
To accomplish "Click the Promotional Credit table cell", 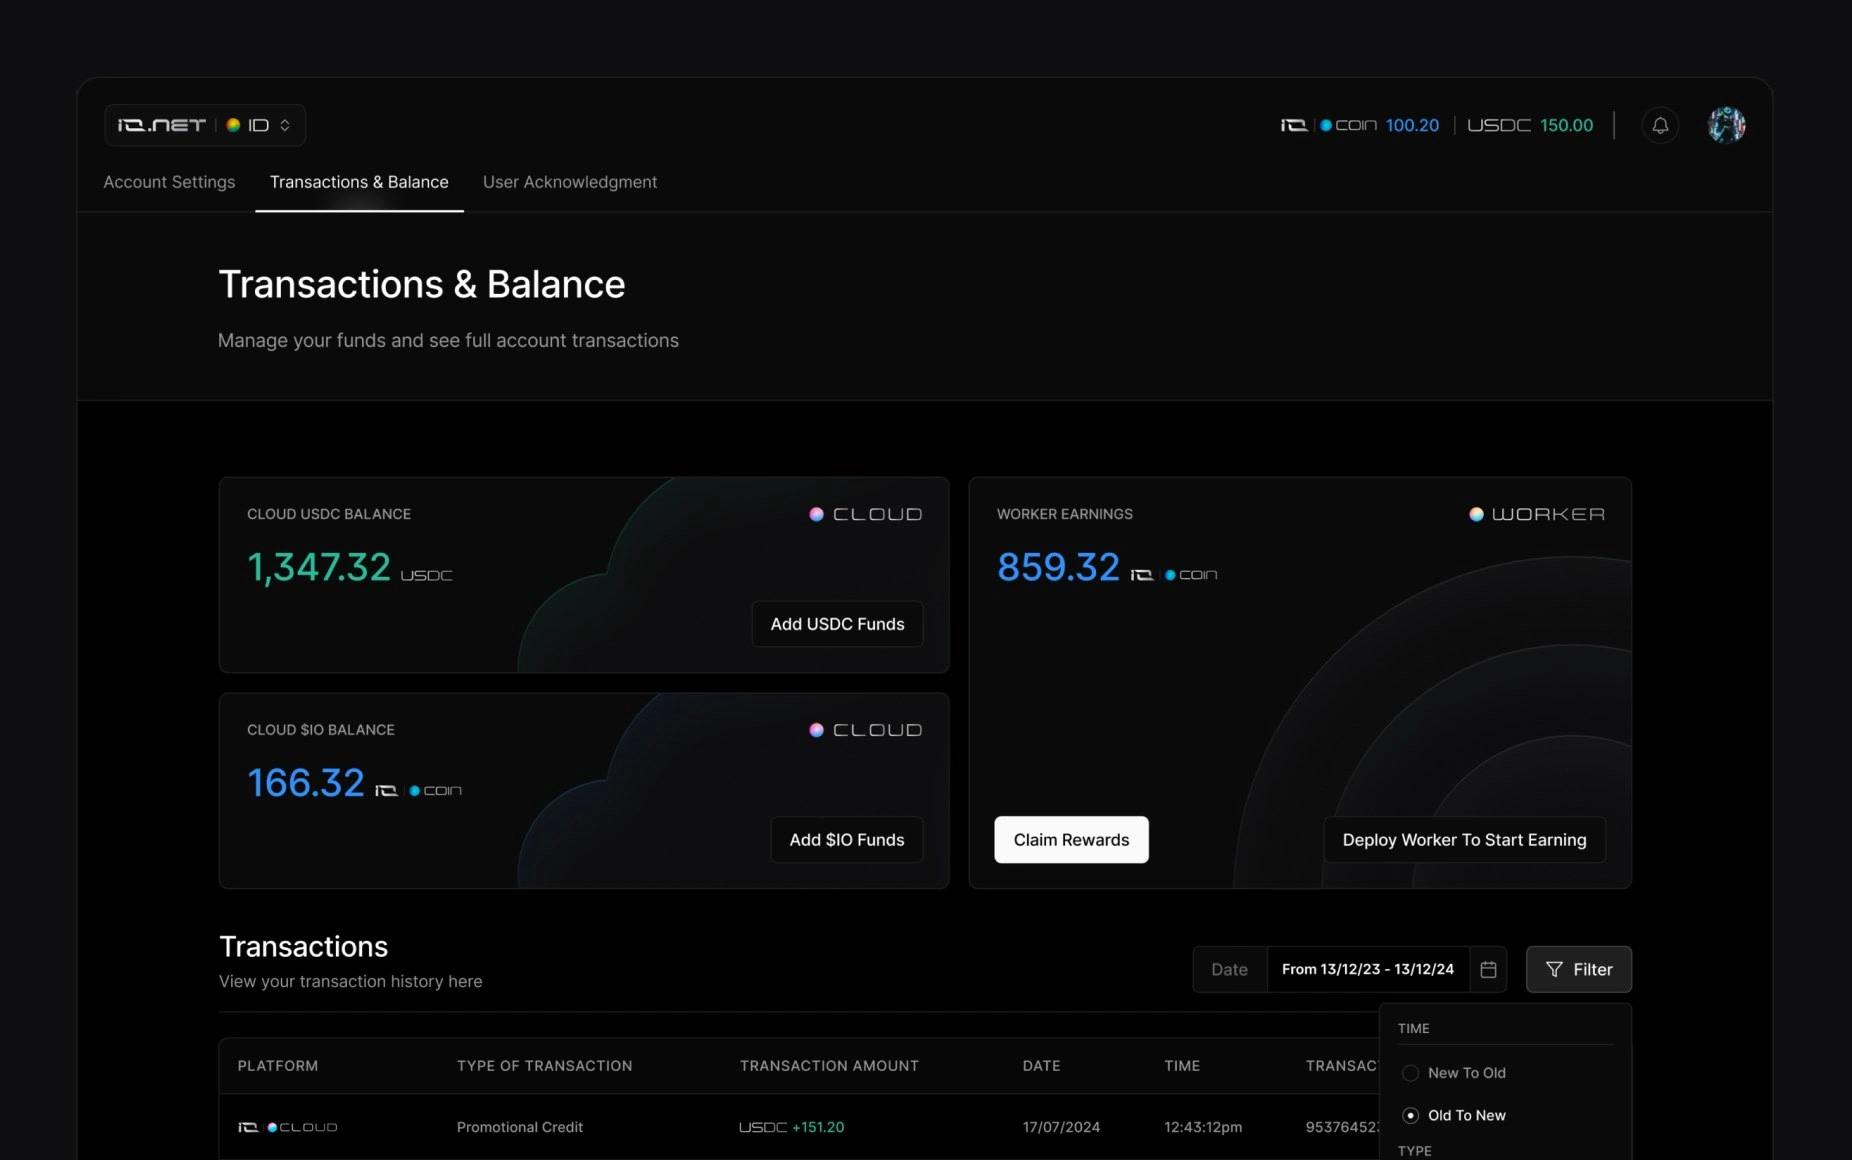I will coord(520,1127).
